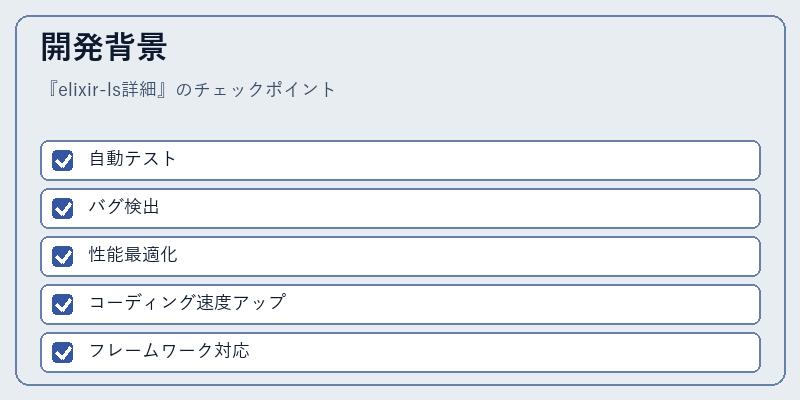This screenshot has height=400, width=800.
Task: Click the white checkmark icon beside 性能最適化
Action: click(63, 257)
